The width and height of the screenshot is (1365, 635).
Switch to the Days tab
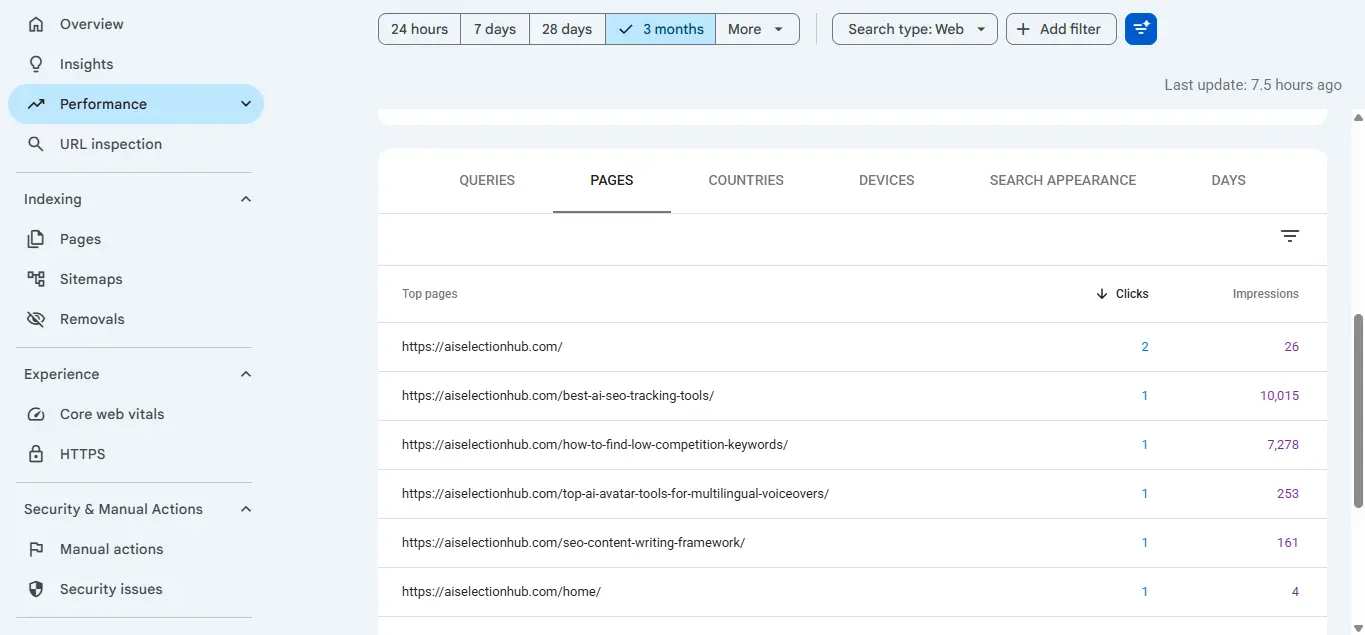[1228, 181]
